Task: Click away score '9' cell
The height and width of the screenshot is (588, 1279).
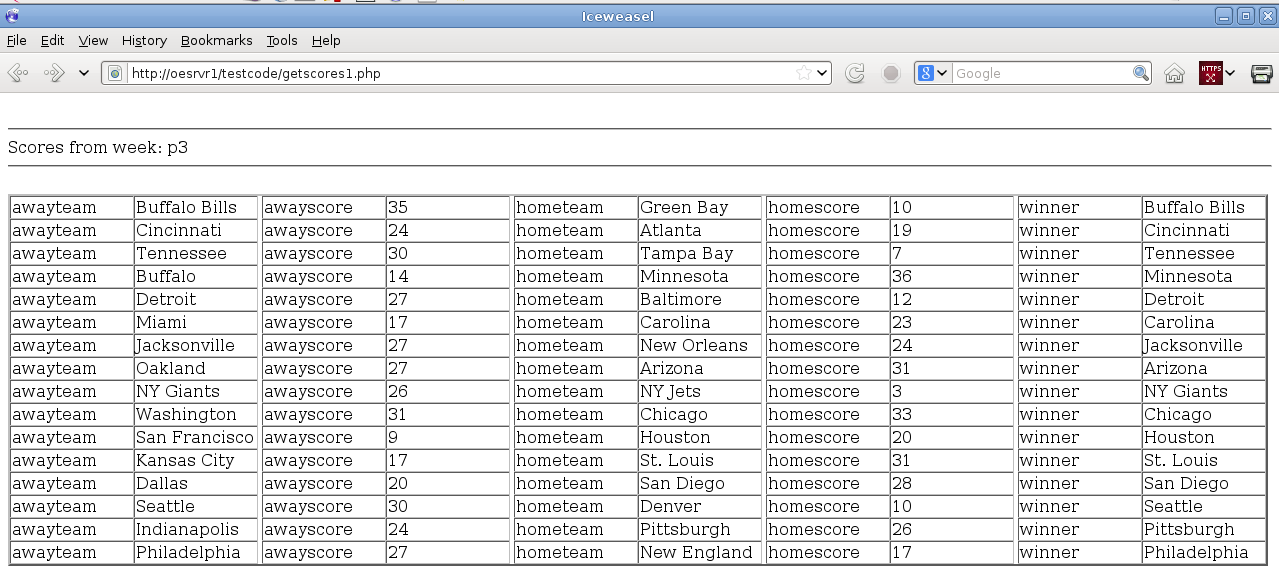Action: (x=448, y=437)
